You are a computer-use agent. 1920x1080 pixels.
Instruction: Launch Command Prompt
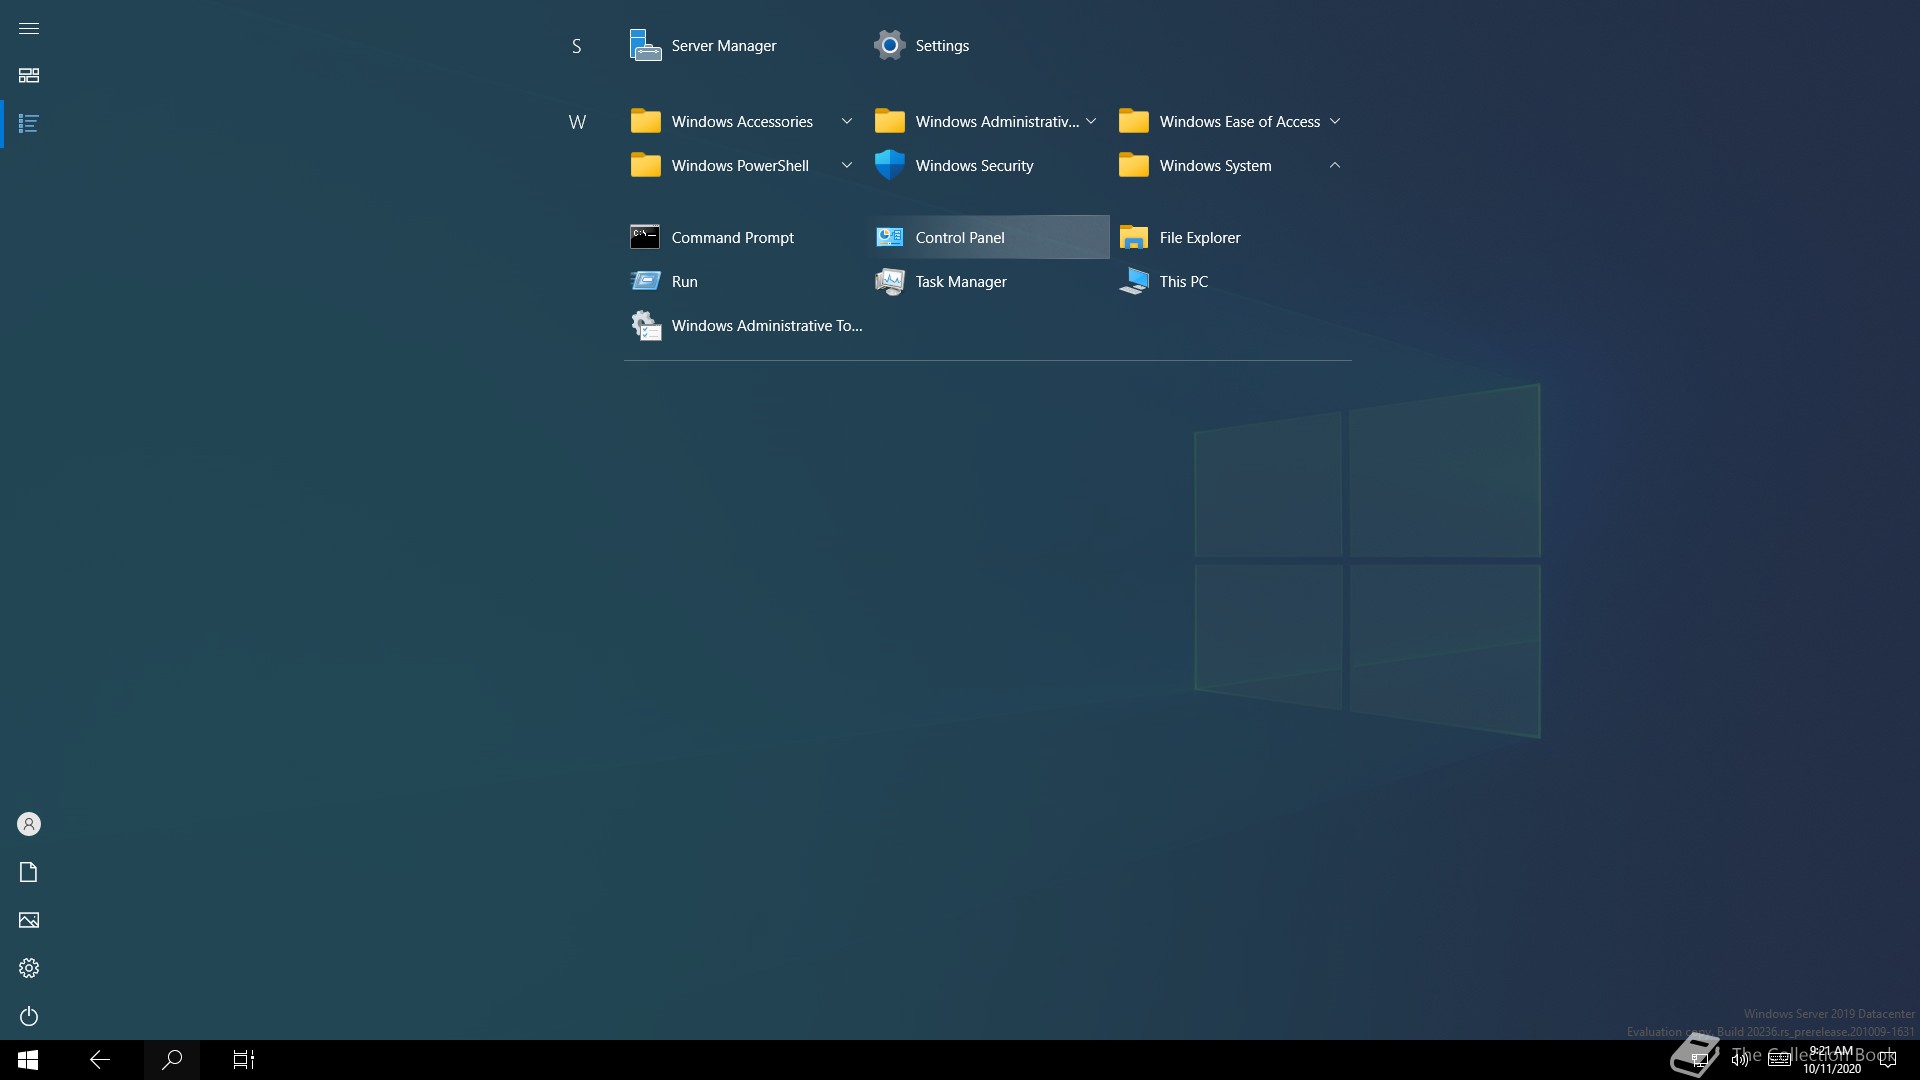pos(745,238)
